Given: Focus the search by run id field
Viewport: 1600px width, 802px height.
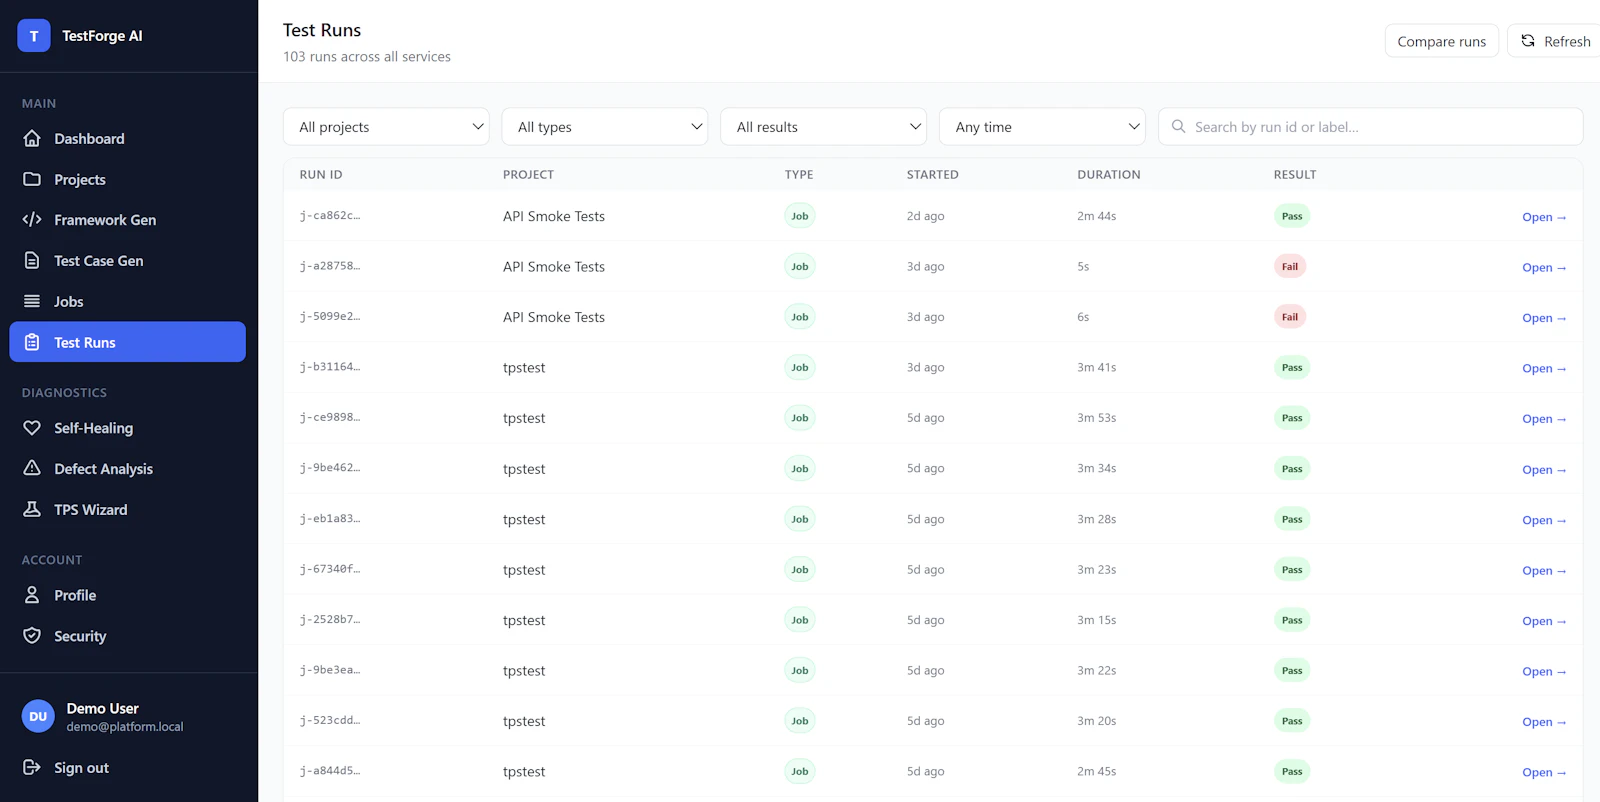Looking at the screenshot, I should point(1370,127).
